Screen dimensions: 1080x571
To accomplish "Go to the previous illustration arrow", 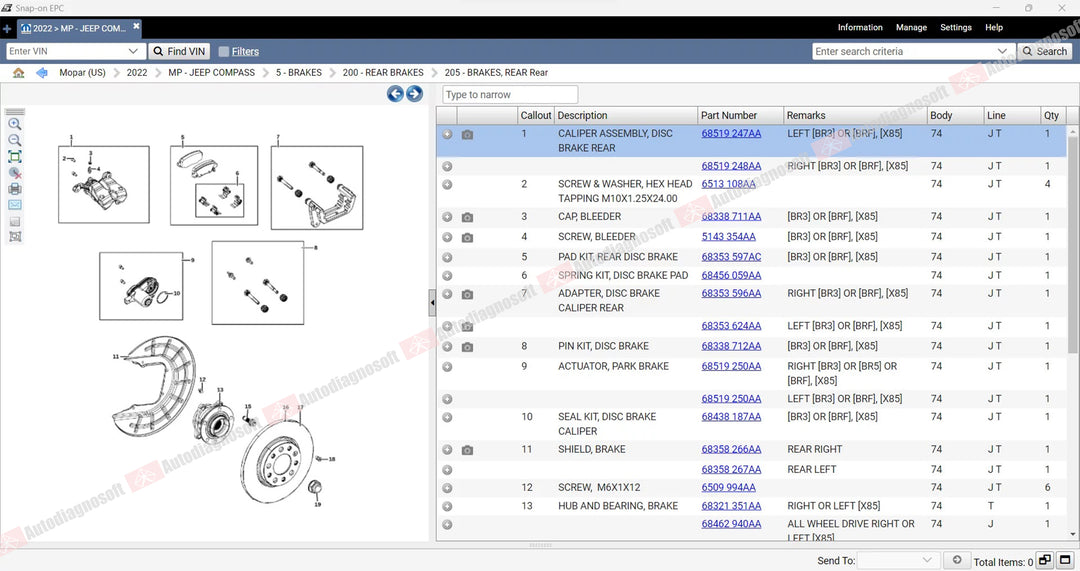I will point(395,94).
